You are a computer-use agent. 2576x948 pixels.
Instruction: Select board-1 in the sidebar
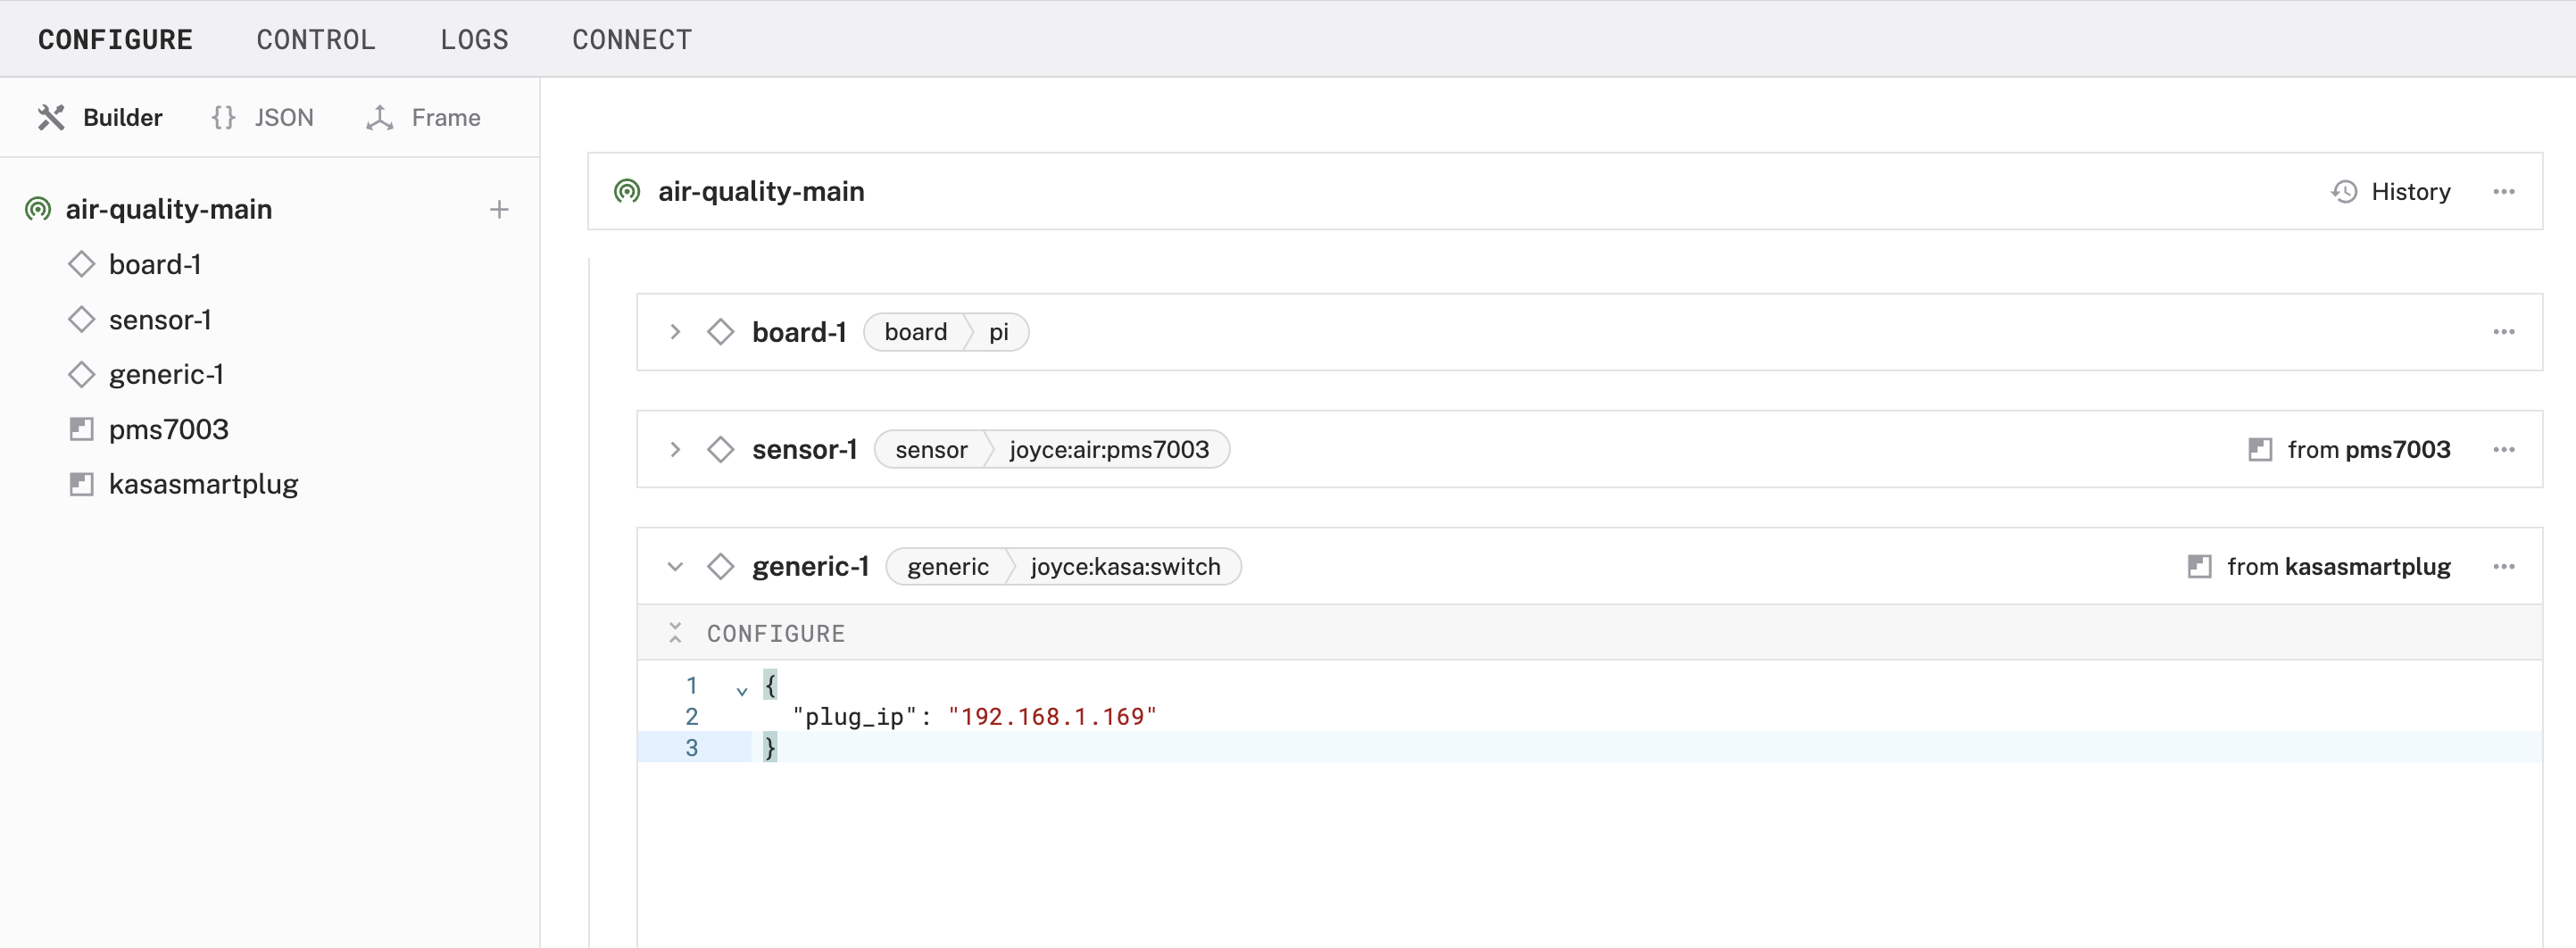155,264
